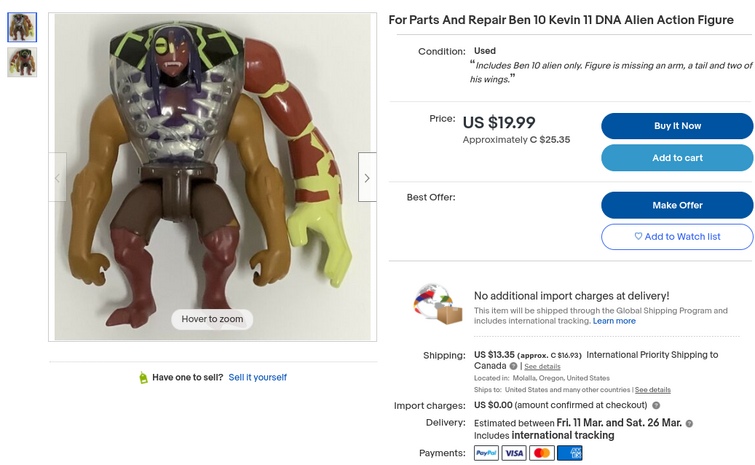The height and width of the screenshot is (465, 755).
Task: Open See details after Ships to countries
Action: tap(652, 390)
